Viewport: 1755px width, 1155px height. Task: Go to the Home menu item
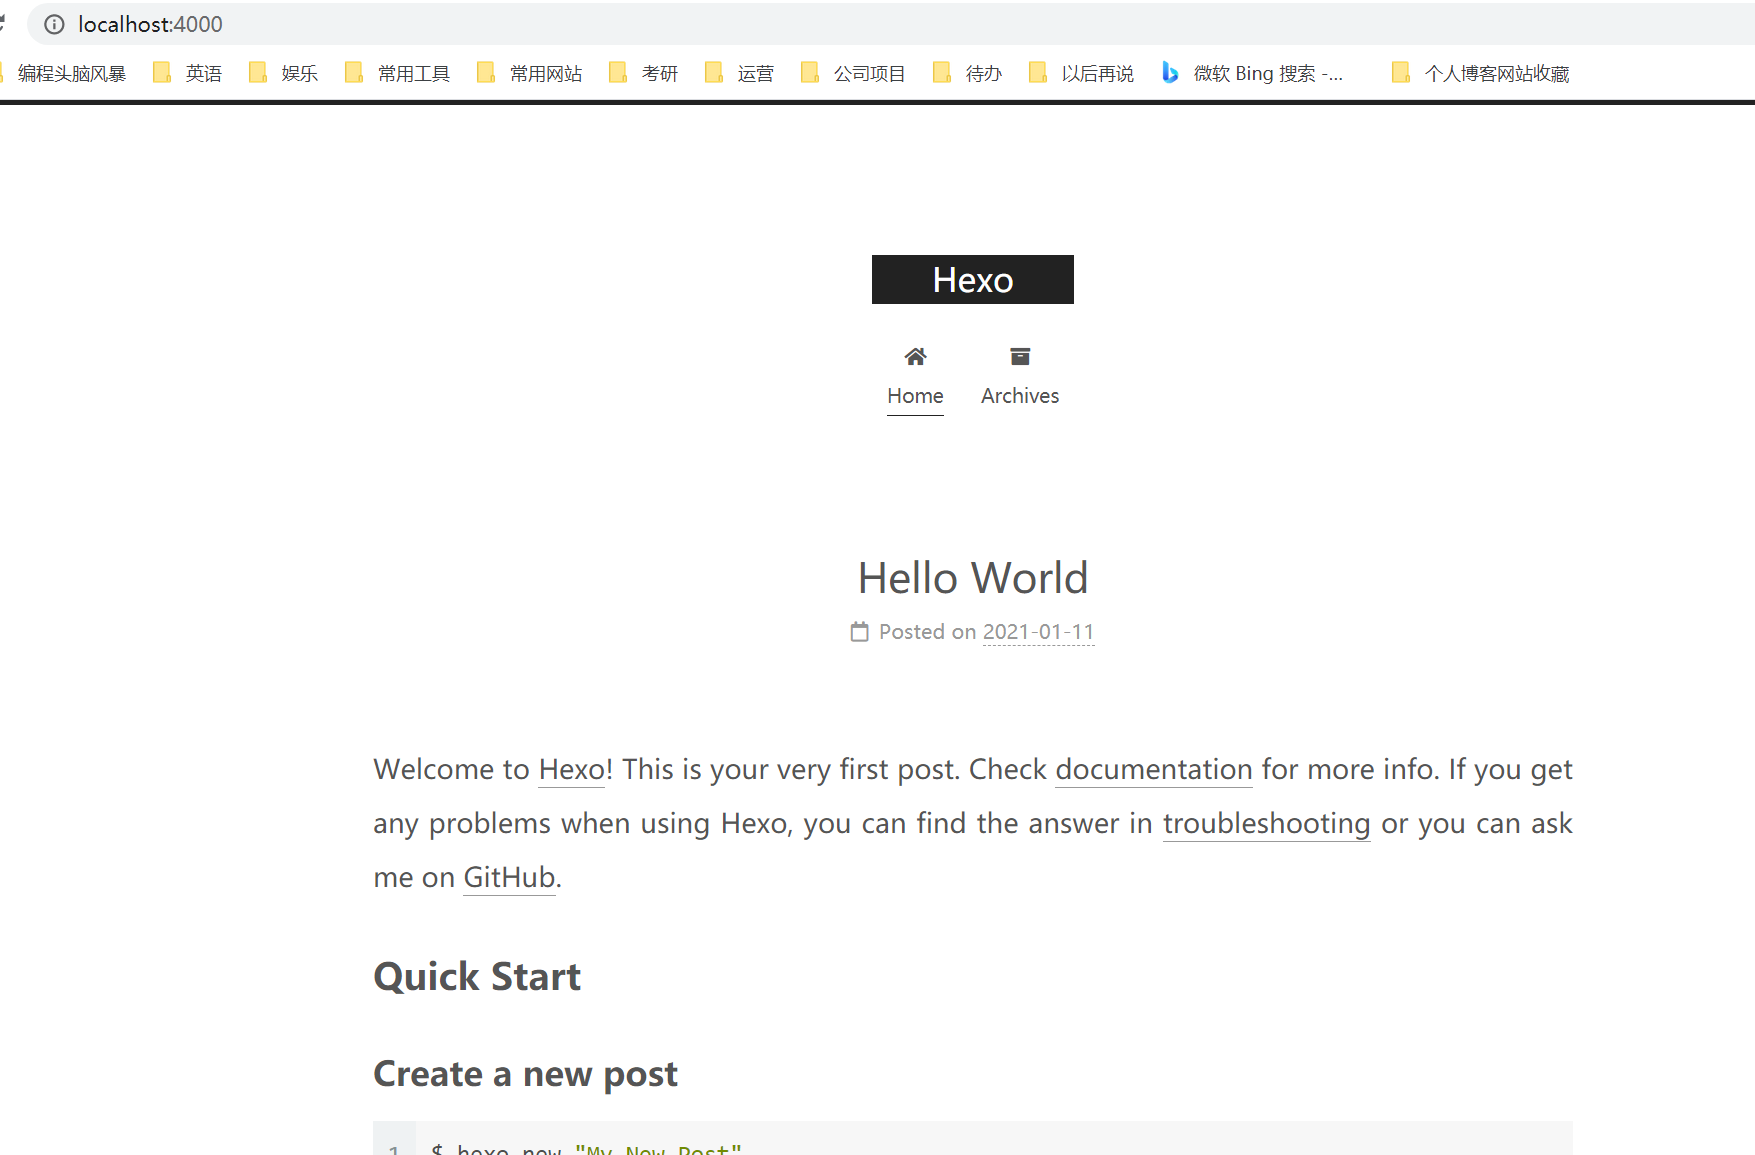pyautogui.click(x=915, y=396)
